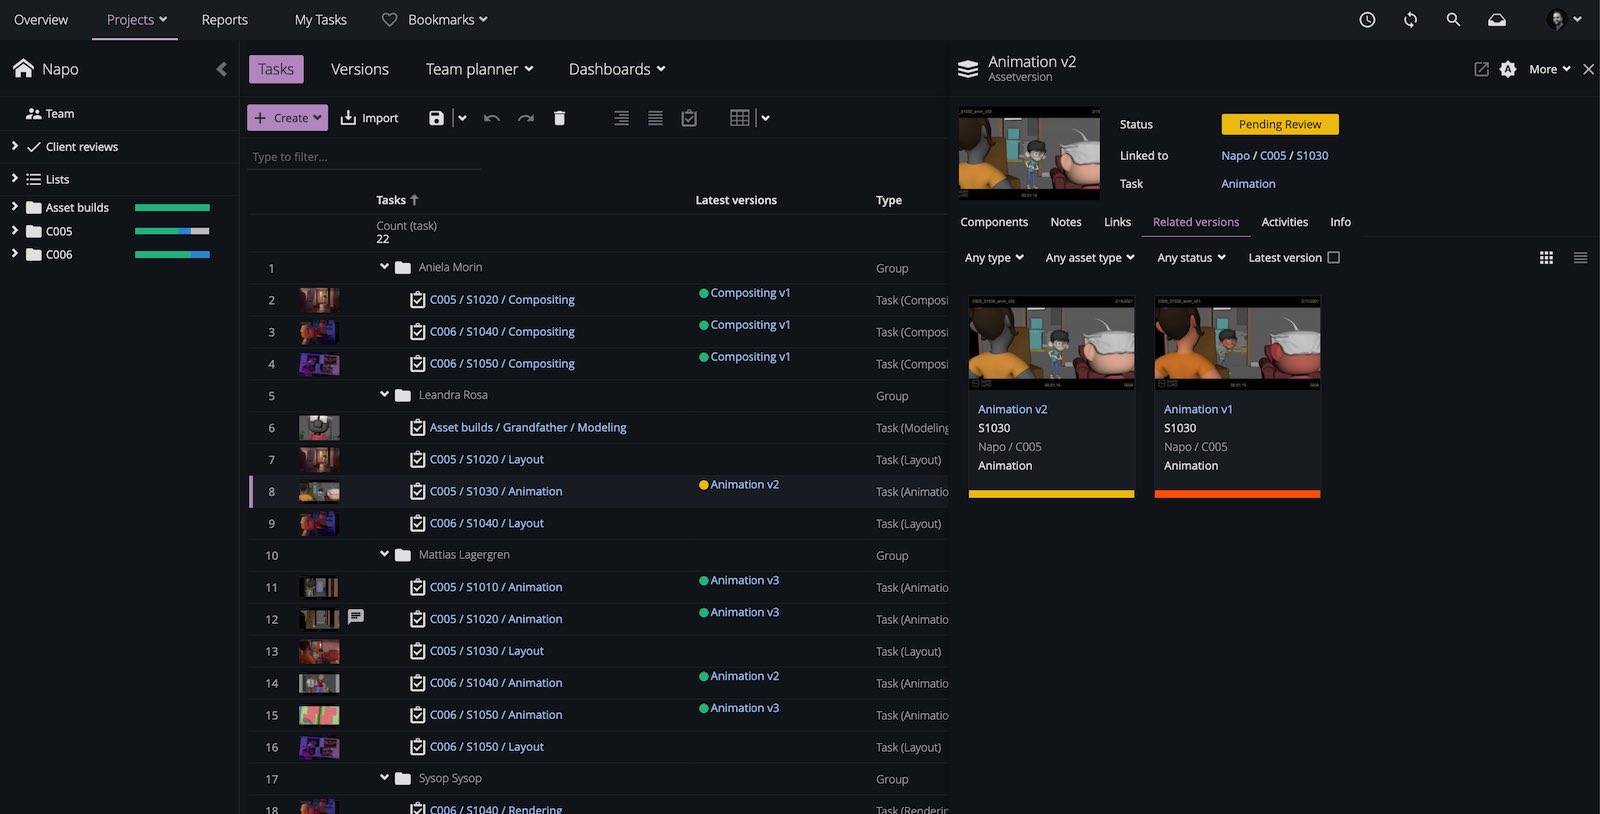Open Animation v2 in a new window
This screenshot has width=1600, height=814.
coord(1481,69)
